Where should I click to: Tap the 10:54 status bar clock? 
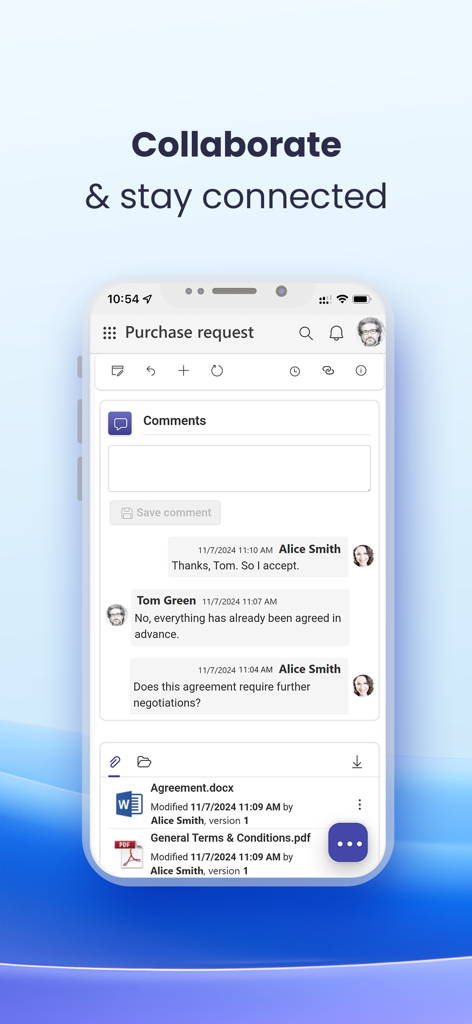pos(123,299)
